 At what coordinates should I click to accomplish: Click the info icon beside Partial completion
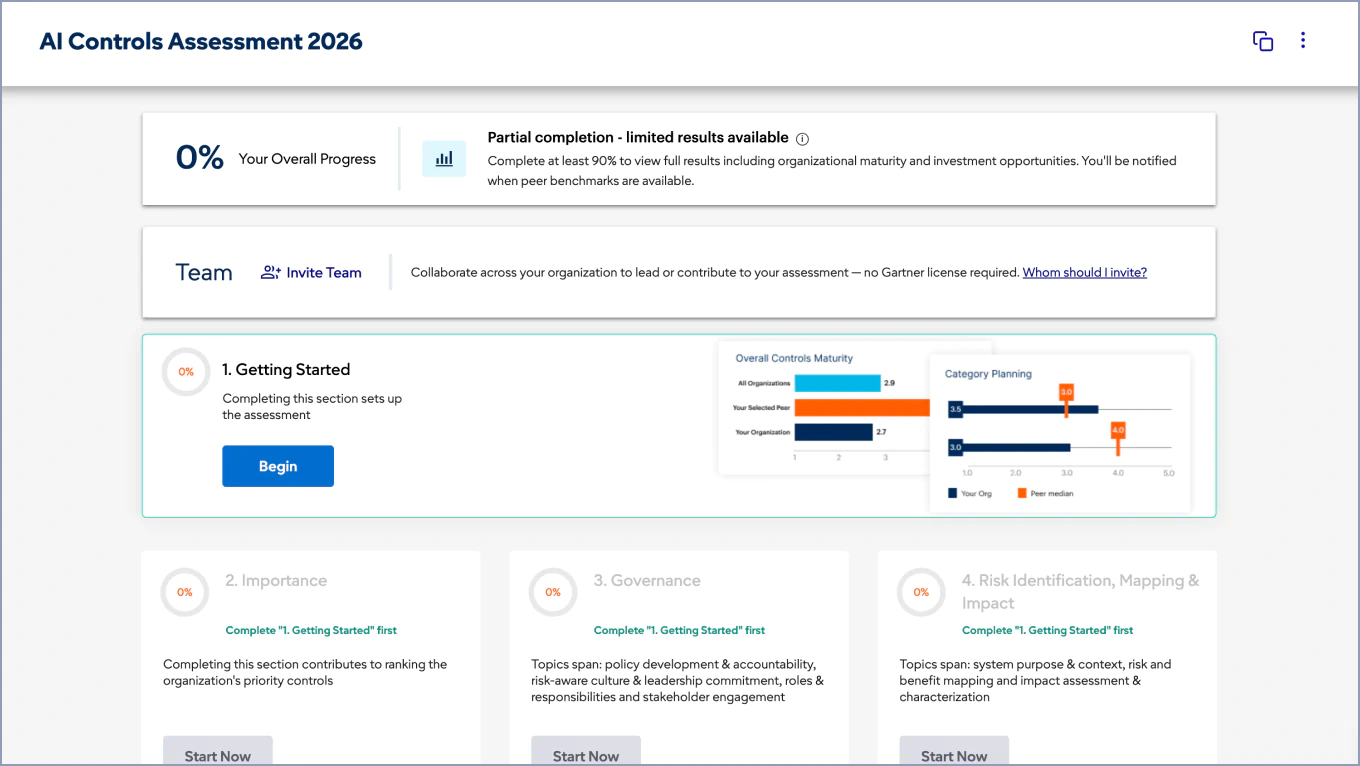tap(802, 139)
